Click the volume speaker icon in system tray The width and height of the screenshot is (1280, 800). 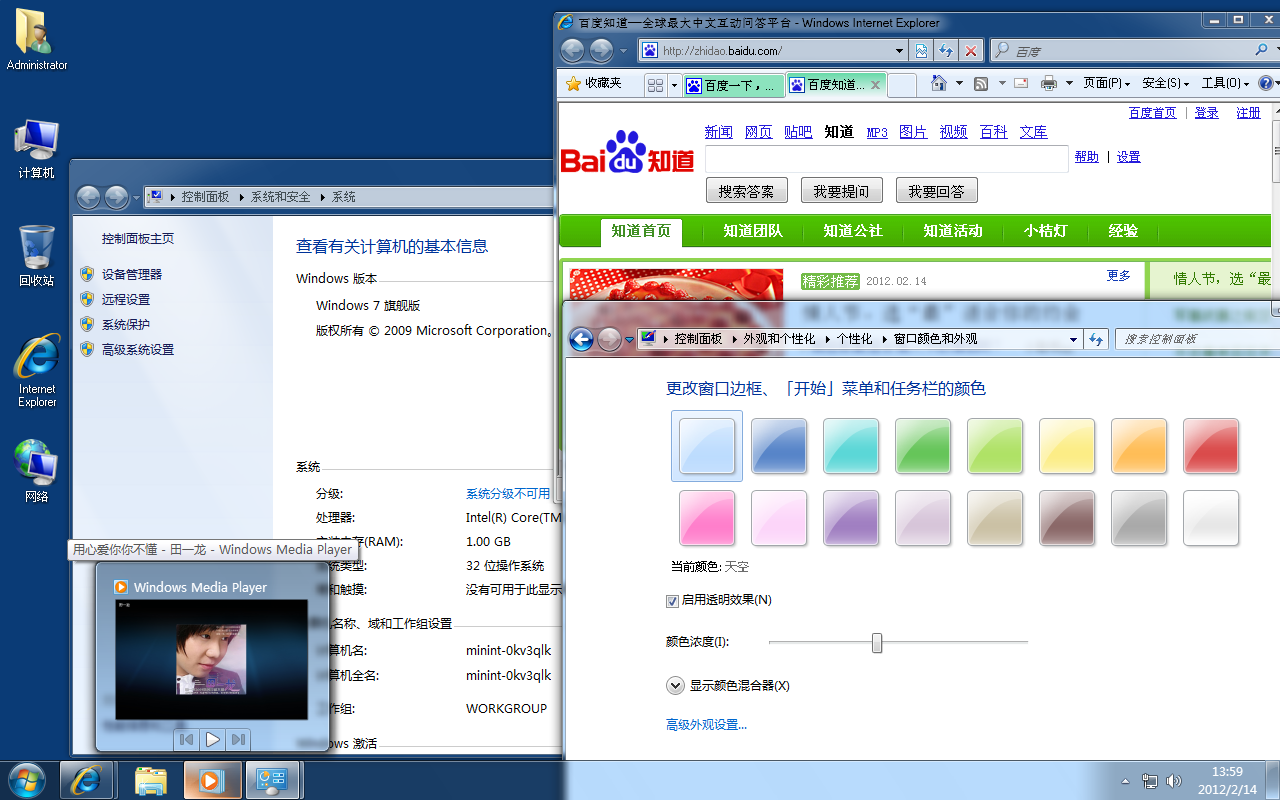1174,781
